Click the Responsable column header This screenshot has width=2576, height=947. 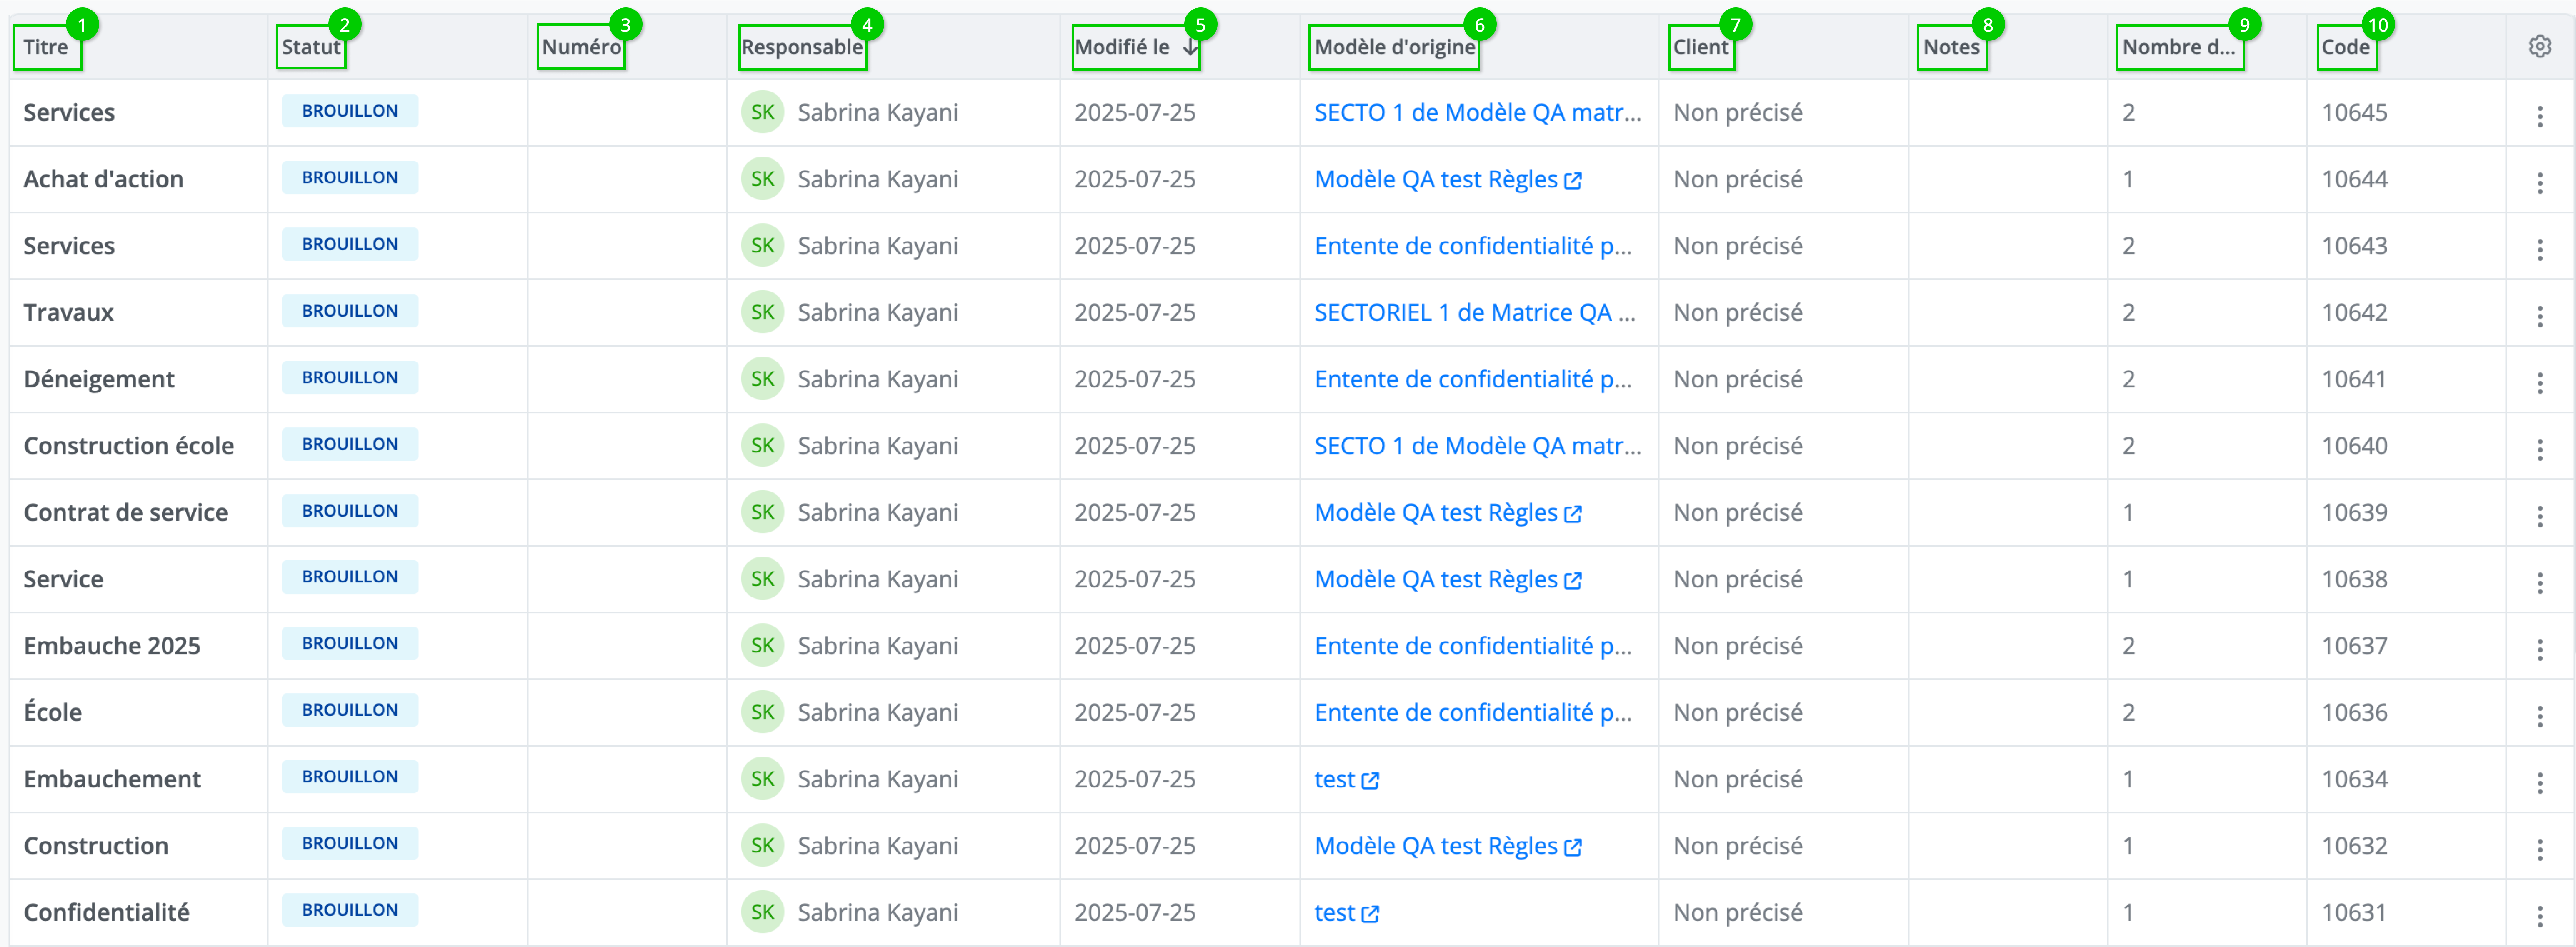[x=801, y=47]
